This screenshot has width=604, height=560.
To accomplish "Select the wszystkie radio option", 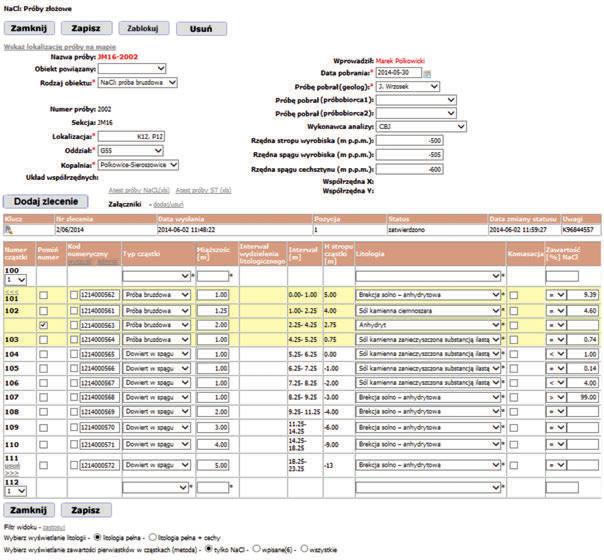I will click(304, 548).
